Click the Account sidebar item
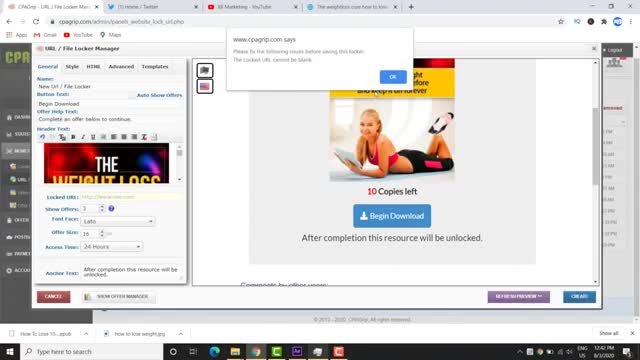Image resolution: width=640 pixels, height=360 pixels. 18,270
